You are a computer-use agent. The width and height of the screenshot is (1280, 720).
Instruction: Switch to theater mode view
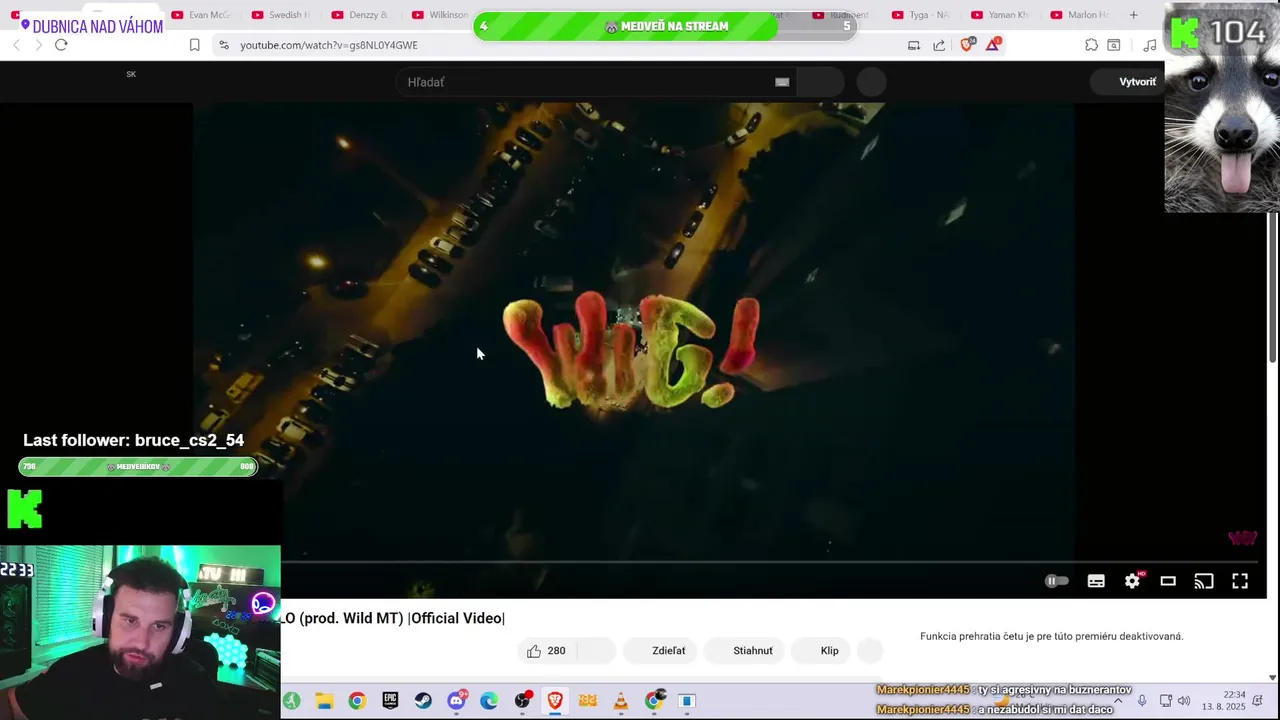pos(1168,581)
